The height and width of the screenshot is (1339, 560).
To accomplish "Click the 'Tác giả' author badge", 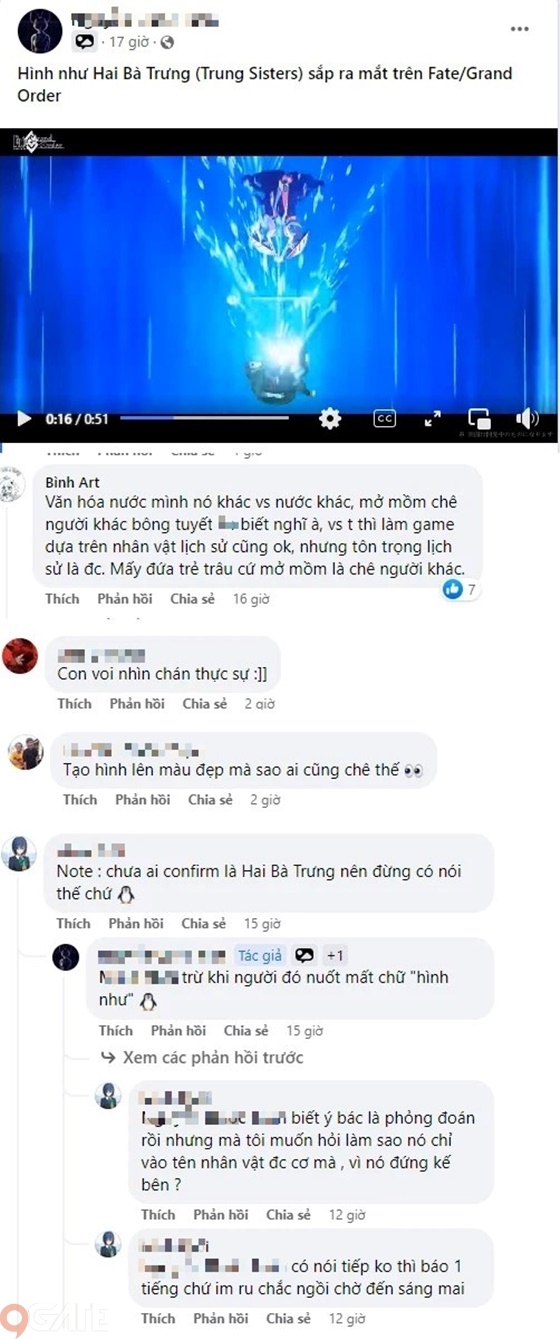I will coord(260,955).
